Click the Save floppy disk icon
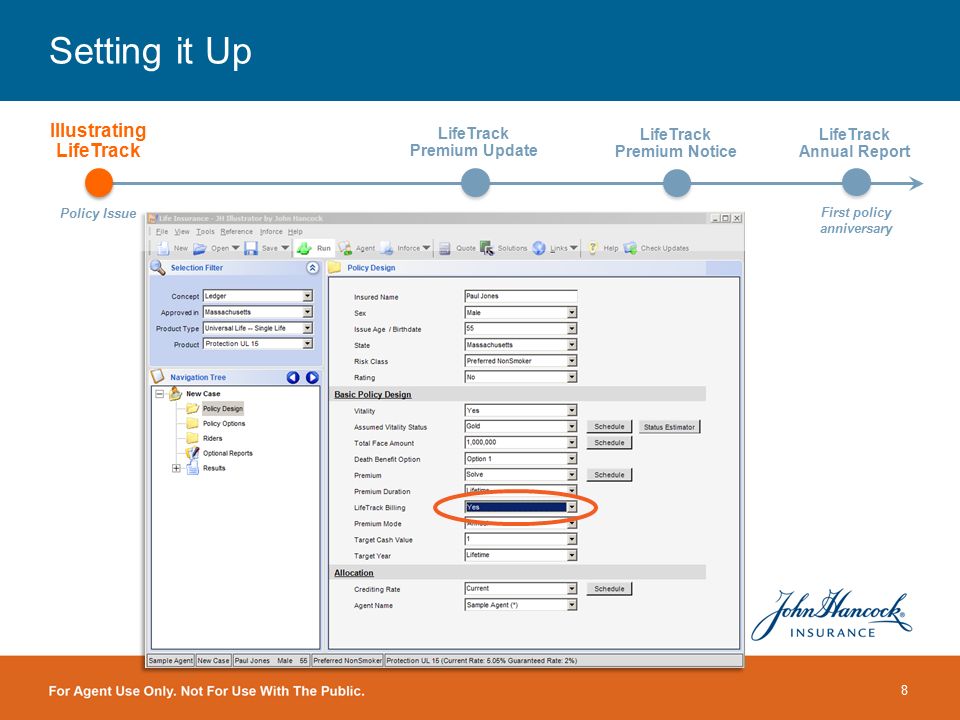The height and width of the screenshot is (720, 960). [250, 248]
